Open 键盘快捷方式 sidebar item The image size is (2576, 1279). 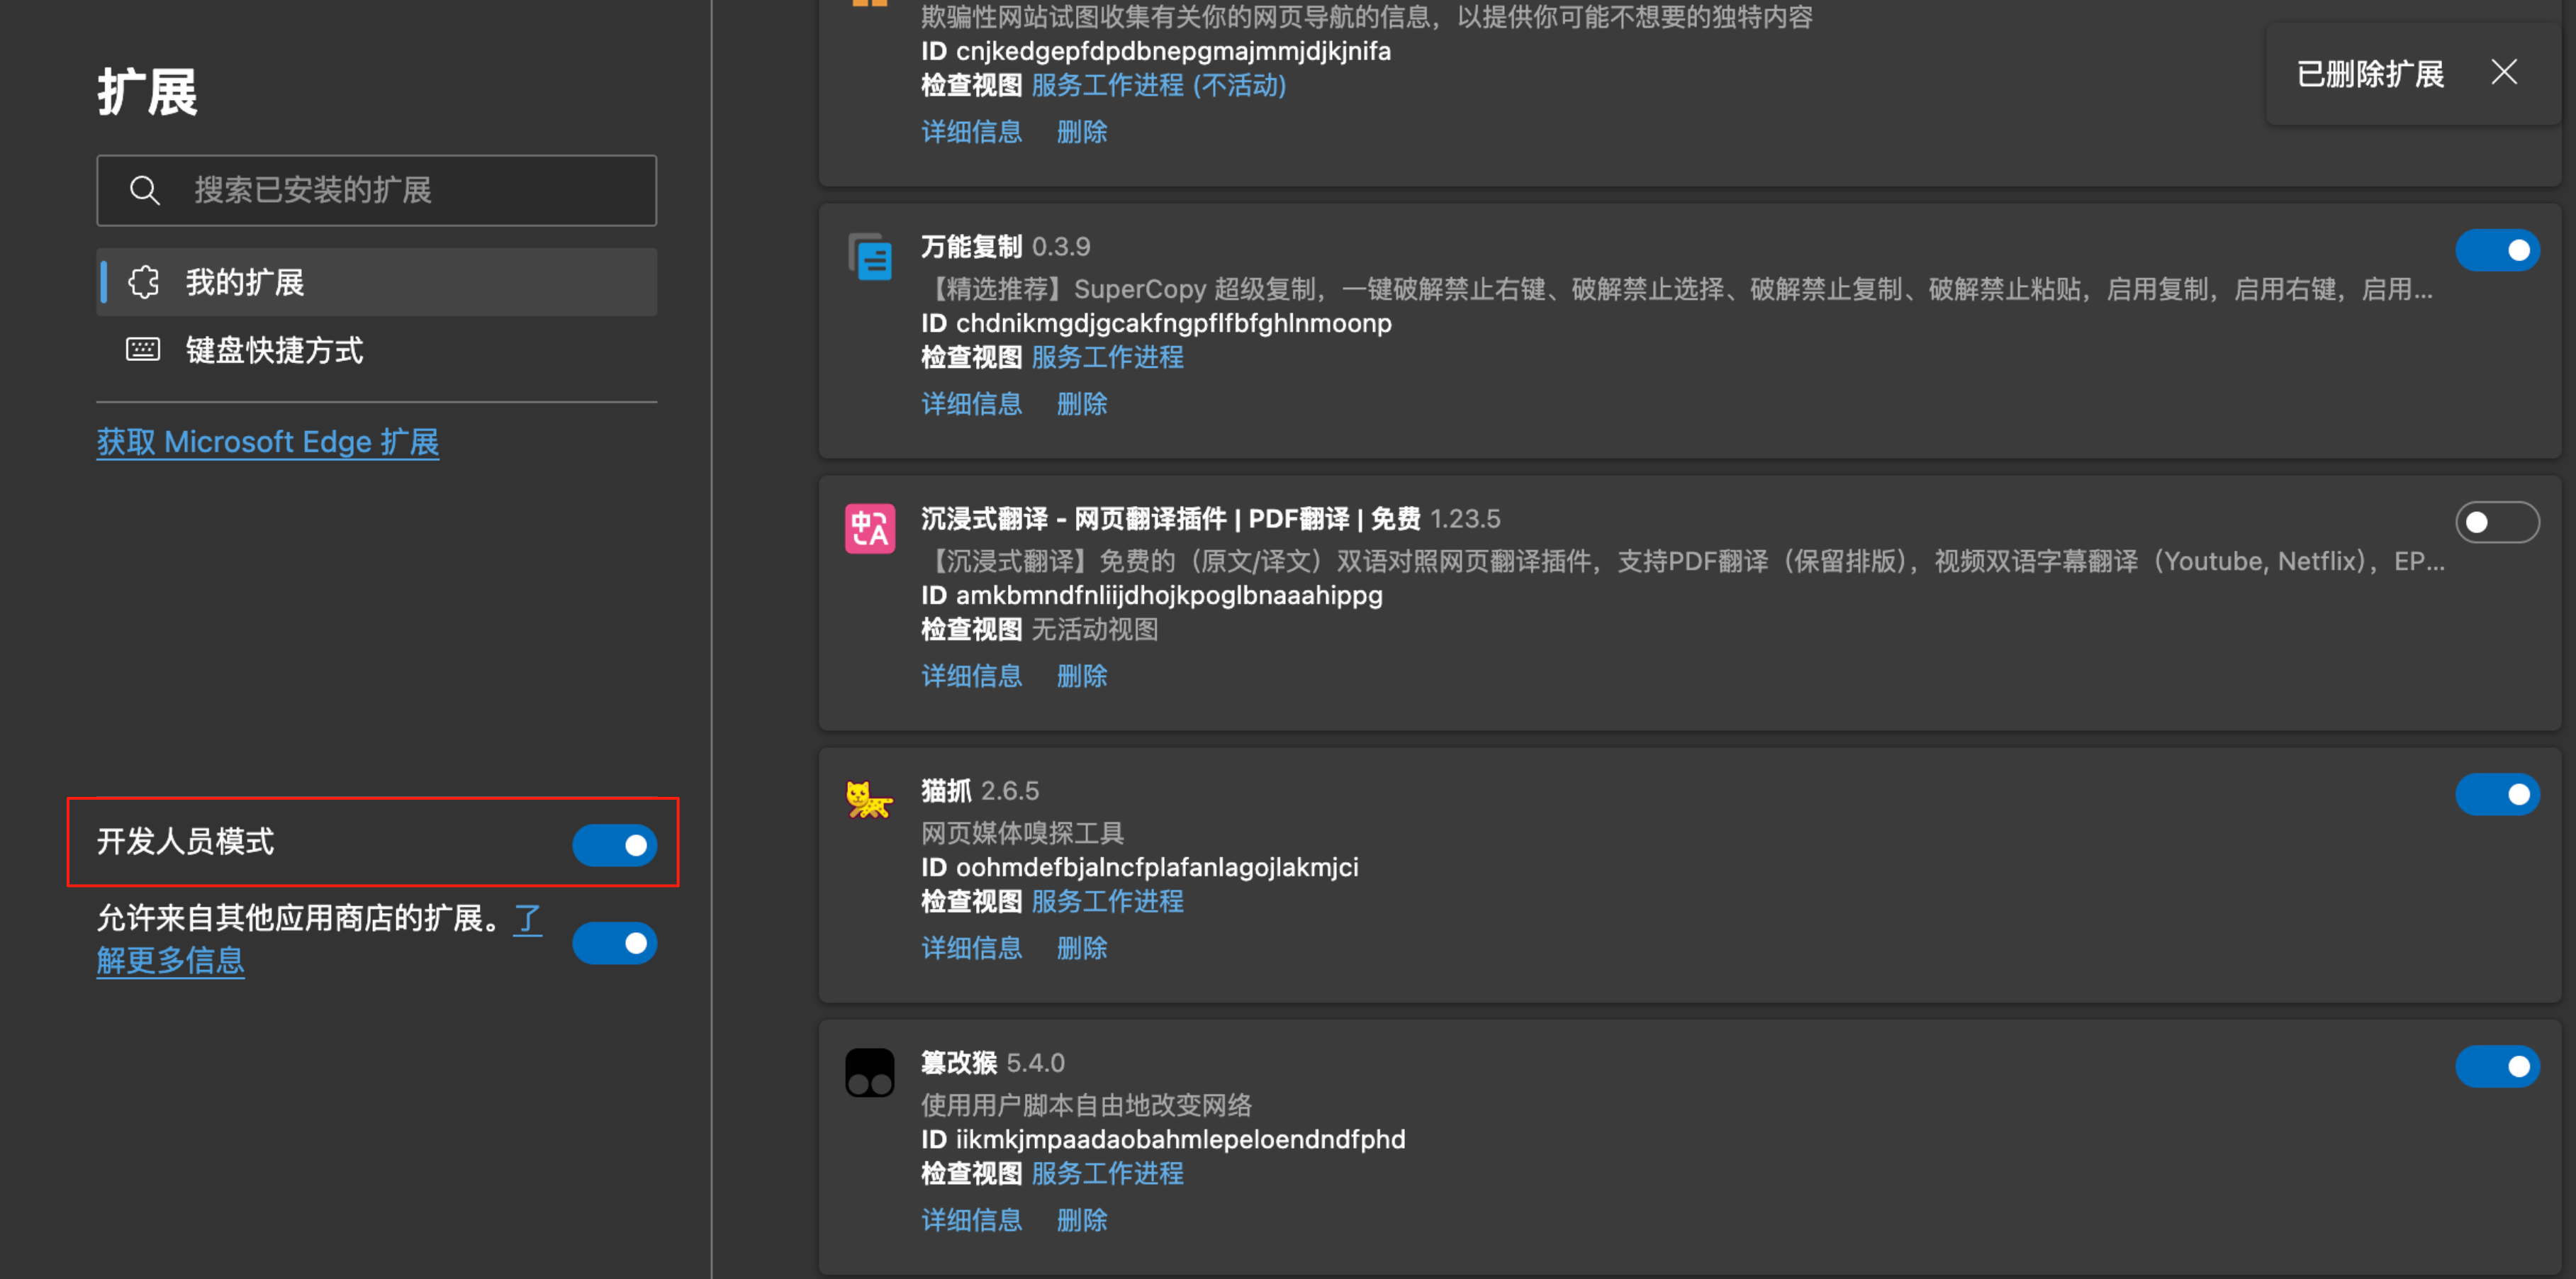[274, 350]
